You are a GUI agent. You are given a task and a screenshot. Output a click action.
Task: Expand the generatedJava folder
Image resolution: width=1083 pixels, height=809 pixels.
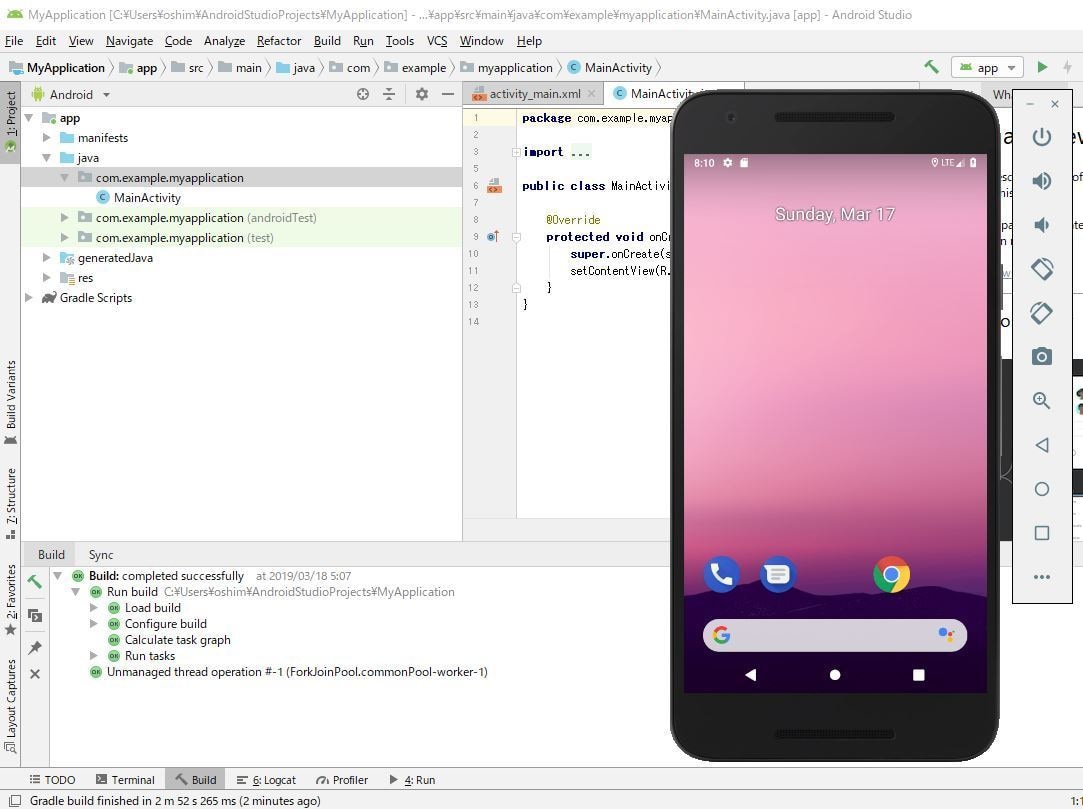(x=46, y=258)
